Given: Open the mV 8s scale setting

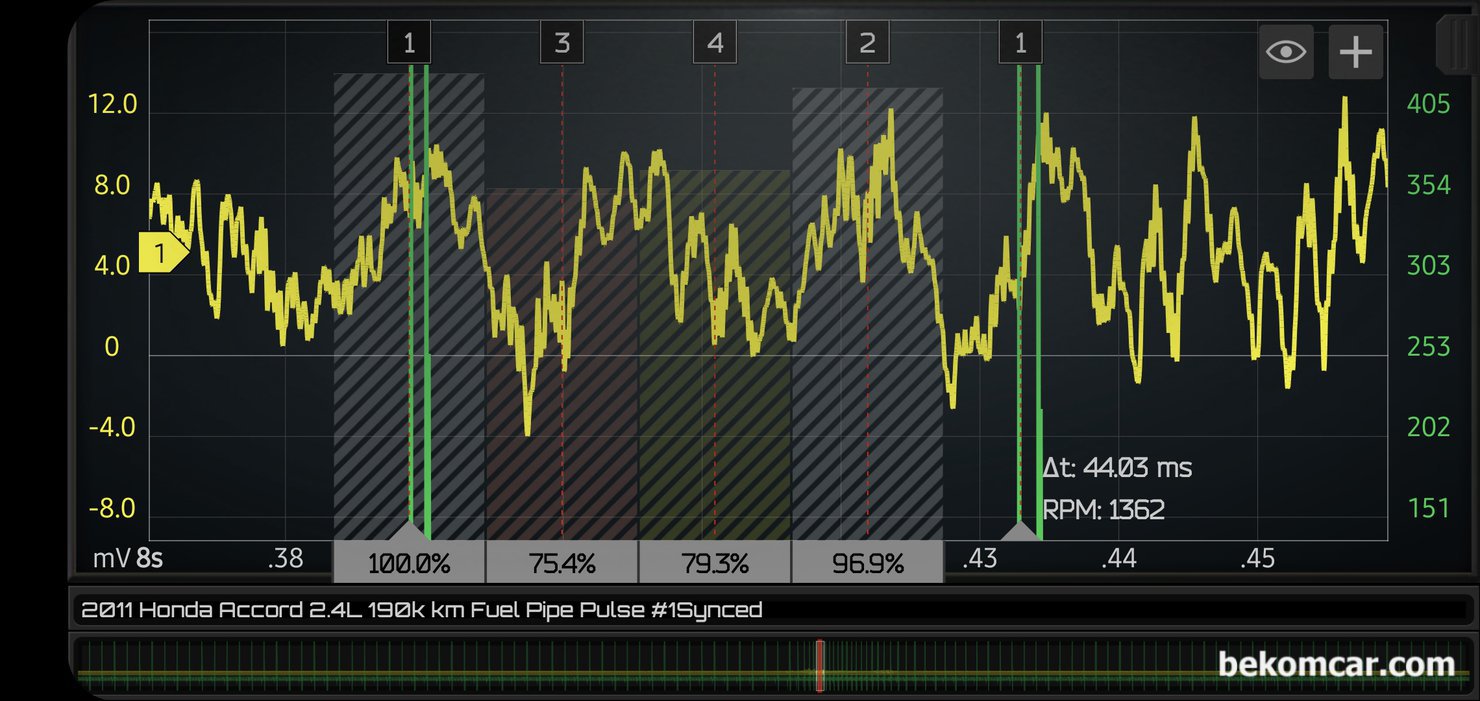Looking at the screenshot, I should (128, 558).
